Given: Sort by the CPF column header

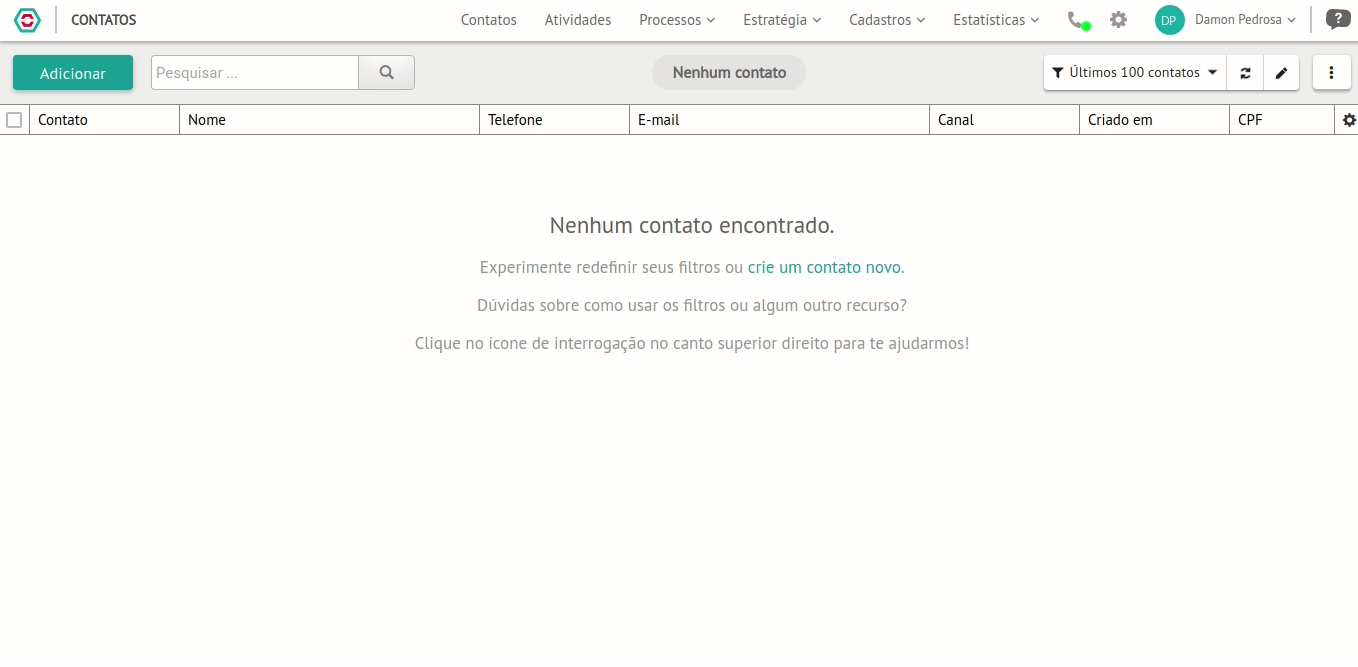Looking at the screenshot, I should [x=1282, y=120].
